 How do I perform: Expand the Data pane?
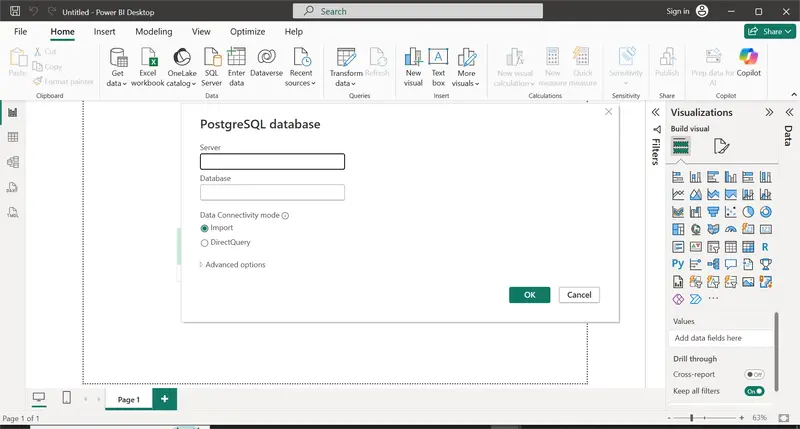pyautogui.click(x=789, y=112)
